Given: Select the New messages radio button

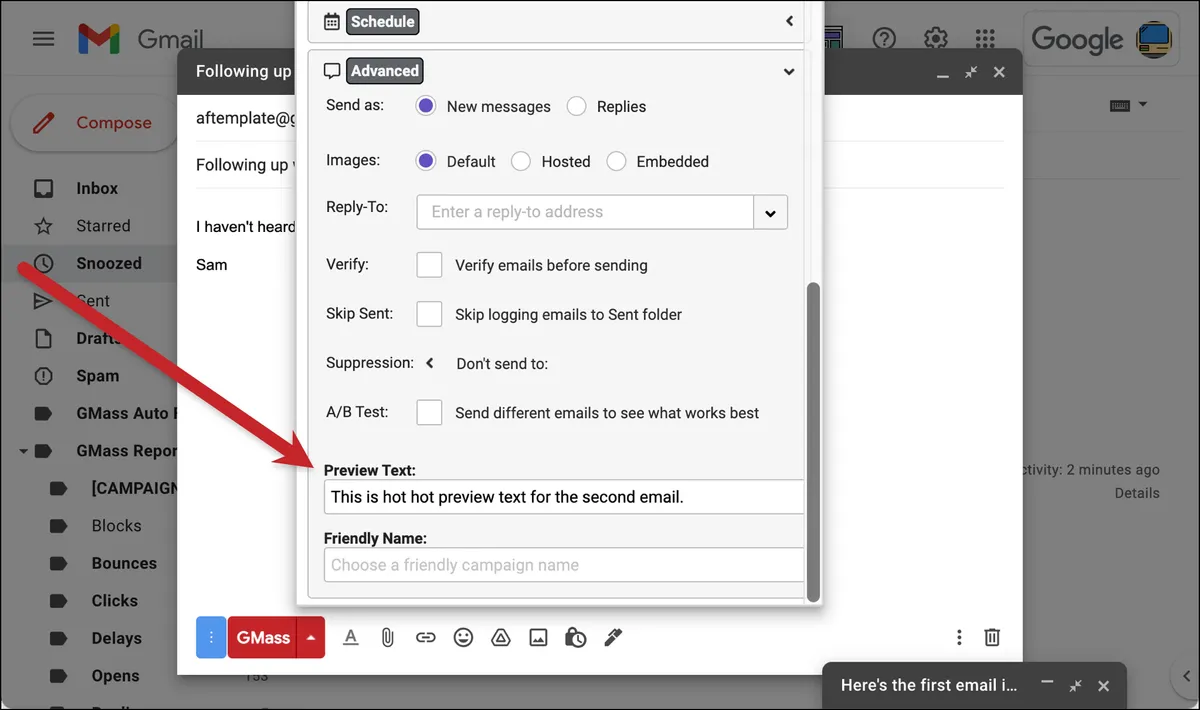Looking at the screenshot, I should coord(426,106).
